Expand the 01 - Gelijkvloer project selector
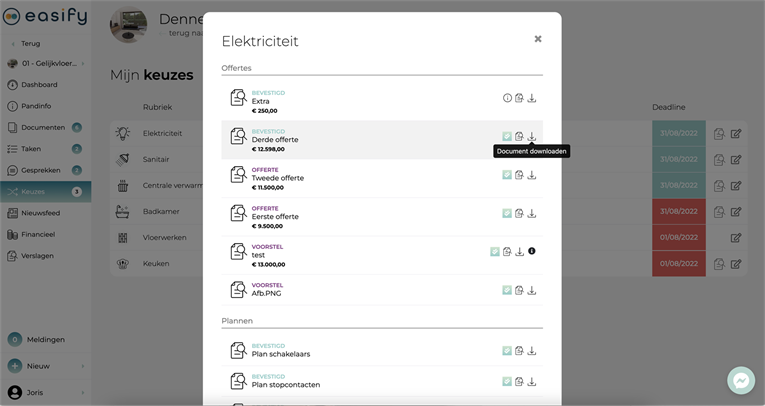 (45, 64)
